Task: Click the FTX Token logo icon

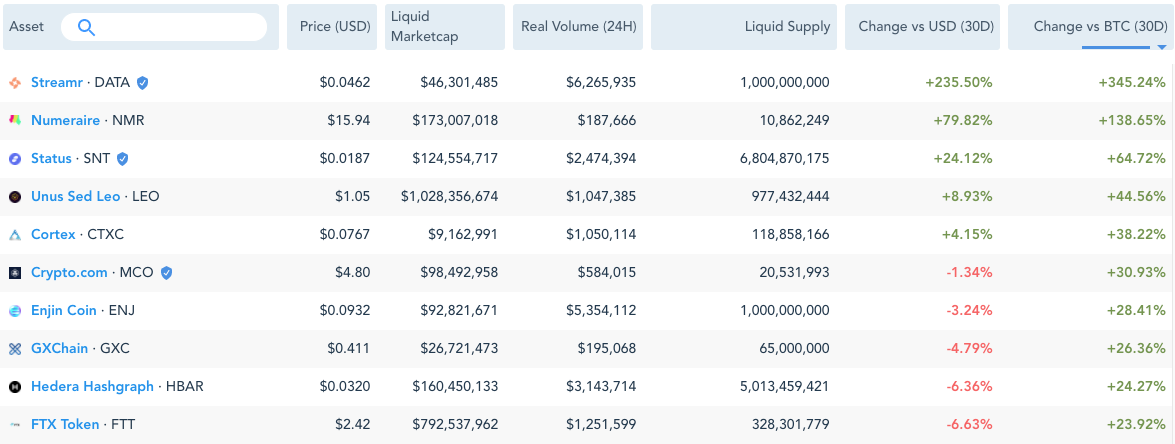Action: 15,425
